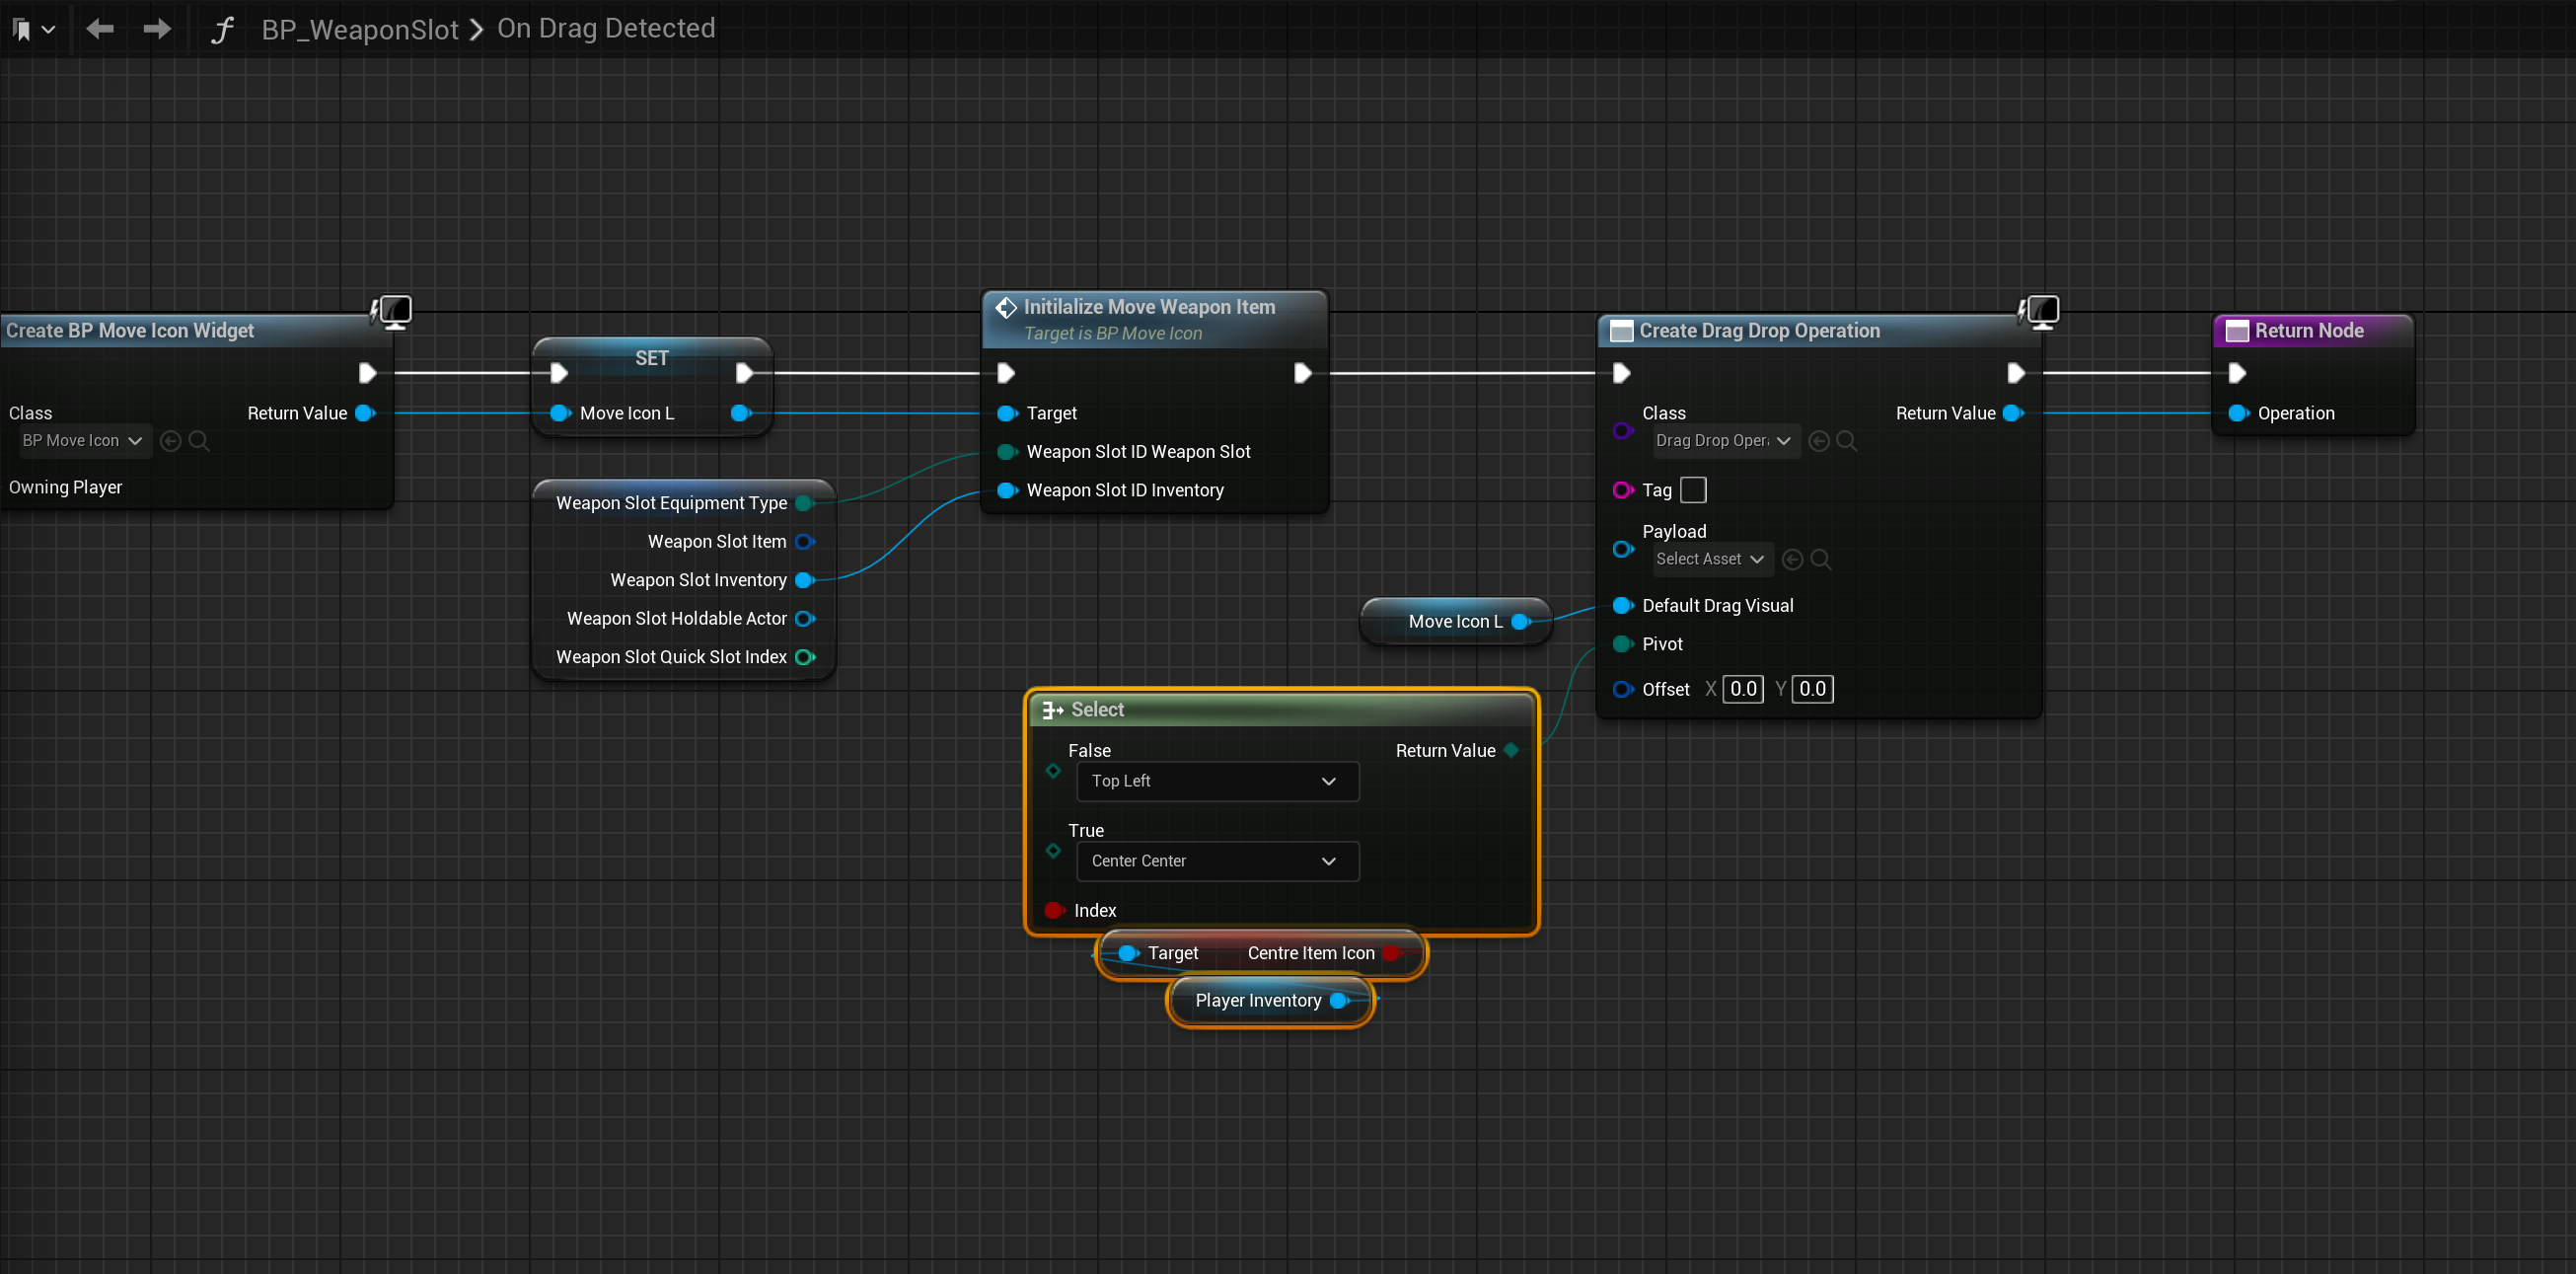The width and height of the screenshot is (2576, 1274).
Task: Click On Drag Detected breadcrumb item
Action: click(606, 29)
